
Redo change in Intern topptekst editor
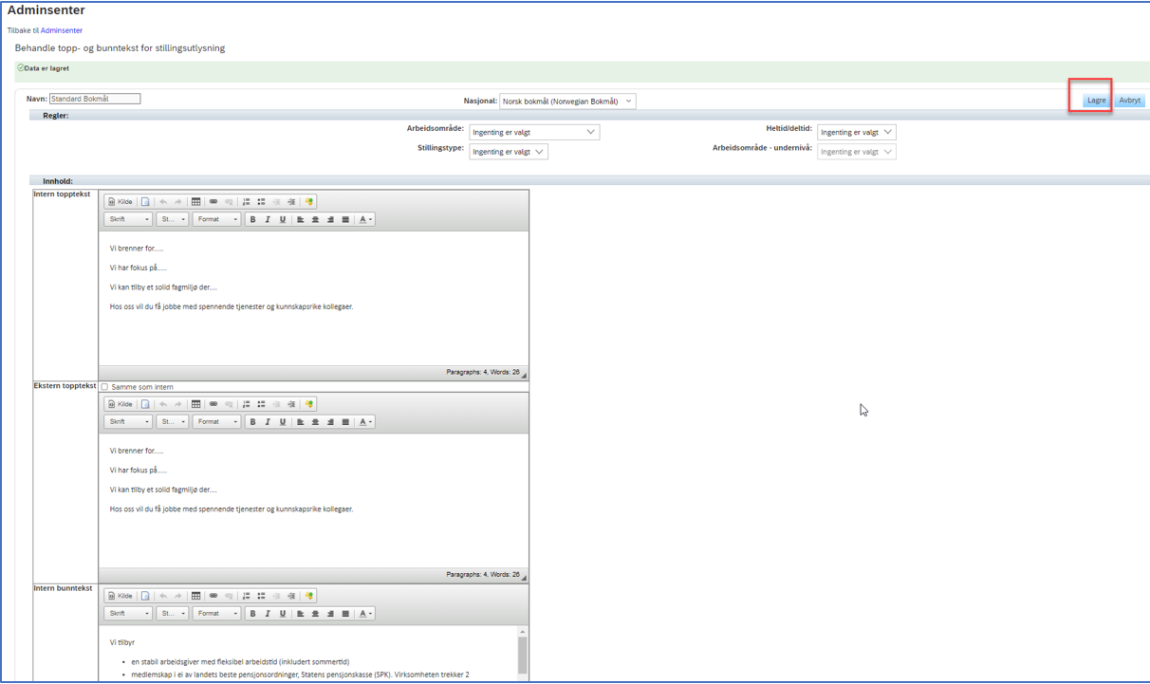pyautogui.click(x=177, y=202)
